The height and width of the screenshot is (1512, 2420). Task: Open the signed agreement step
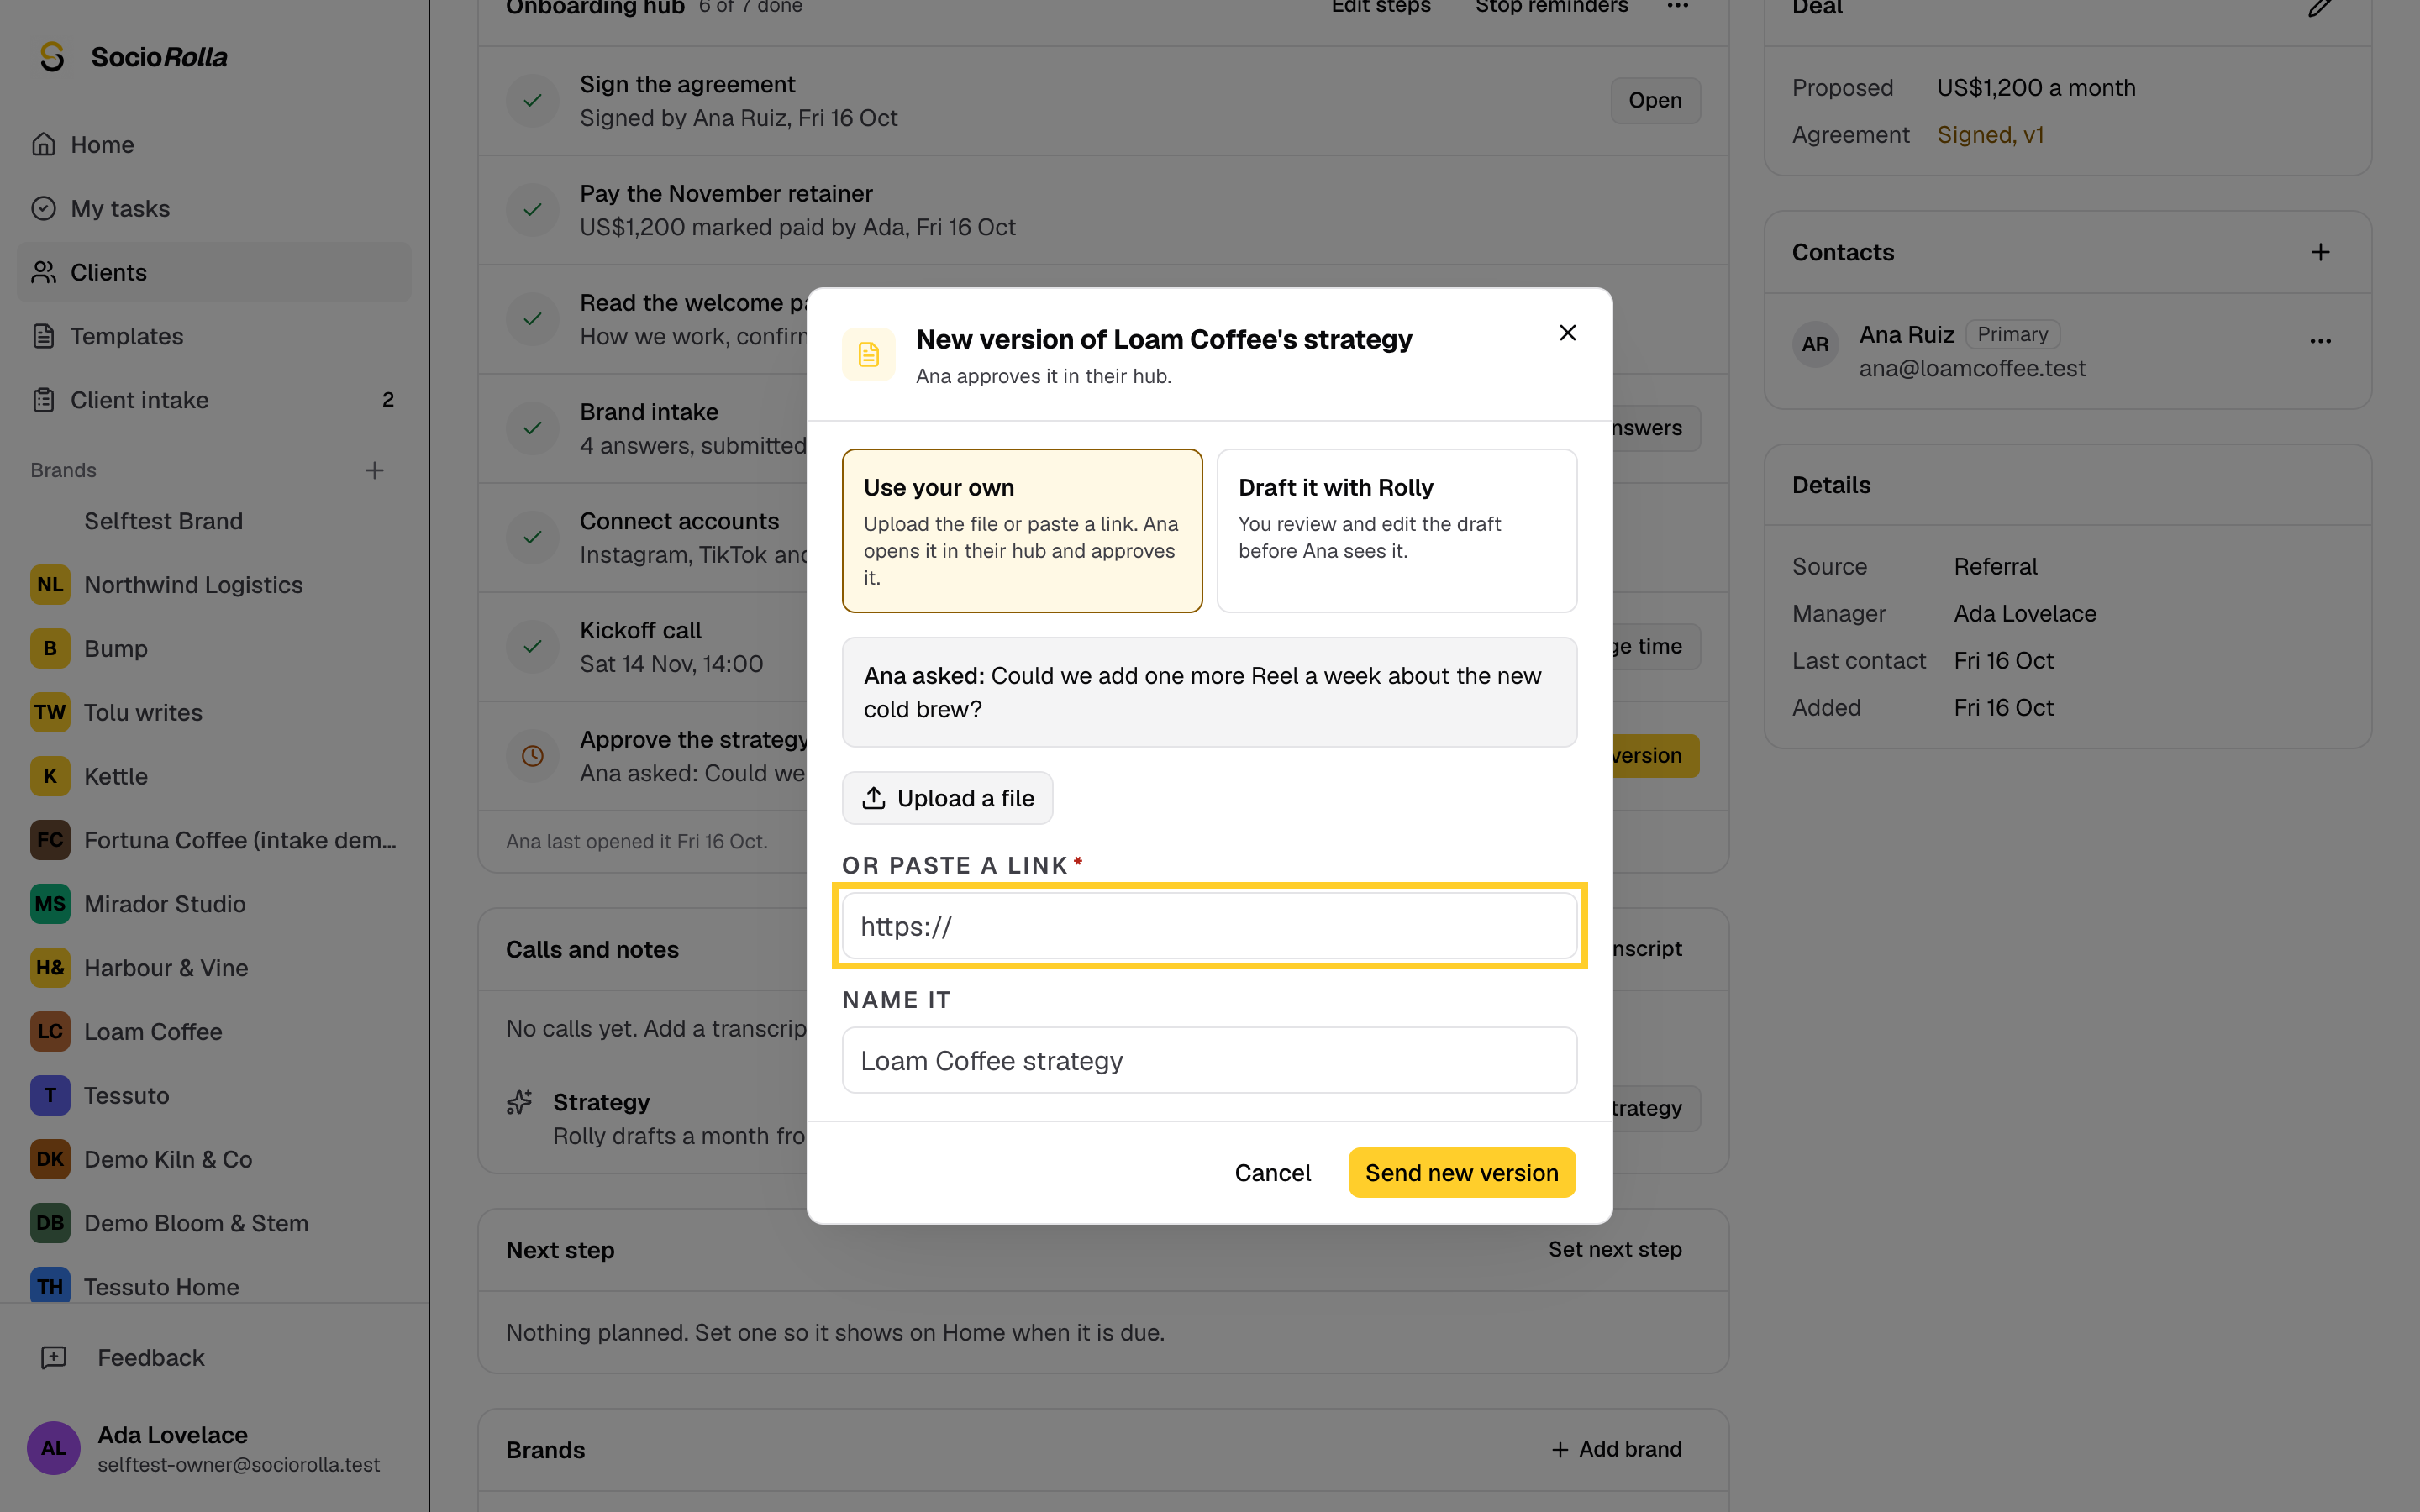pyautogui.click(x=1655, y=100)
